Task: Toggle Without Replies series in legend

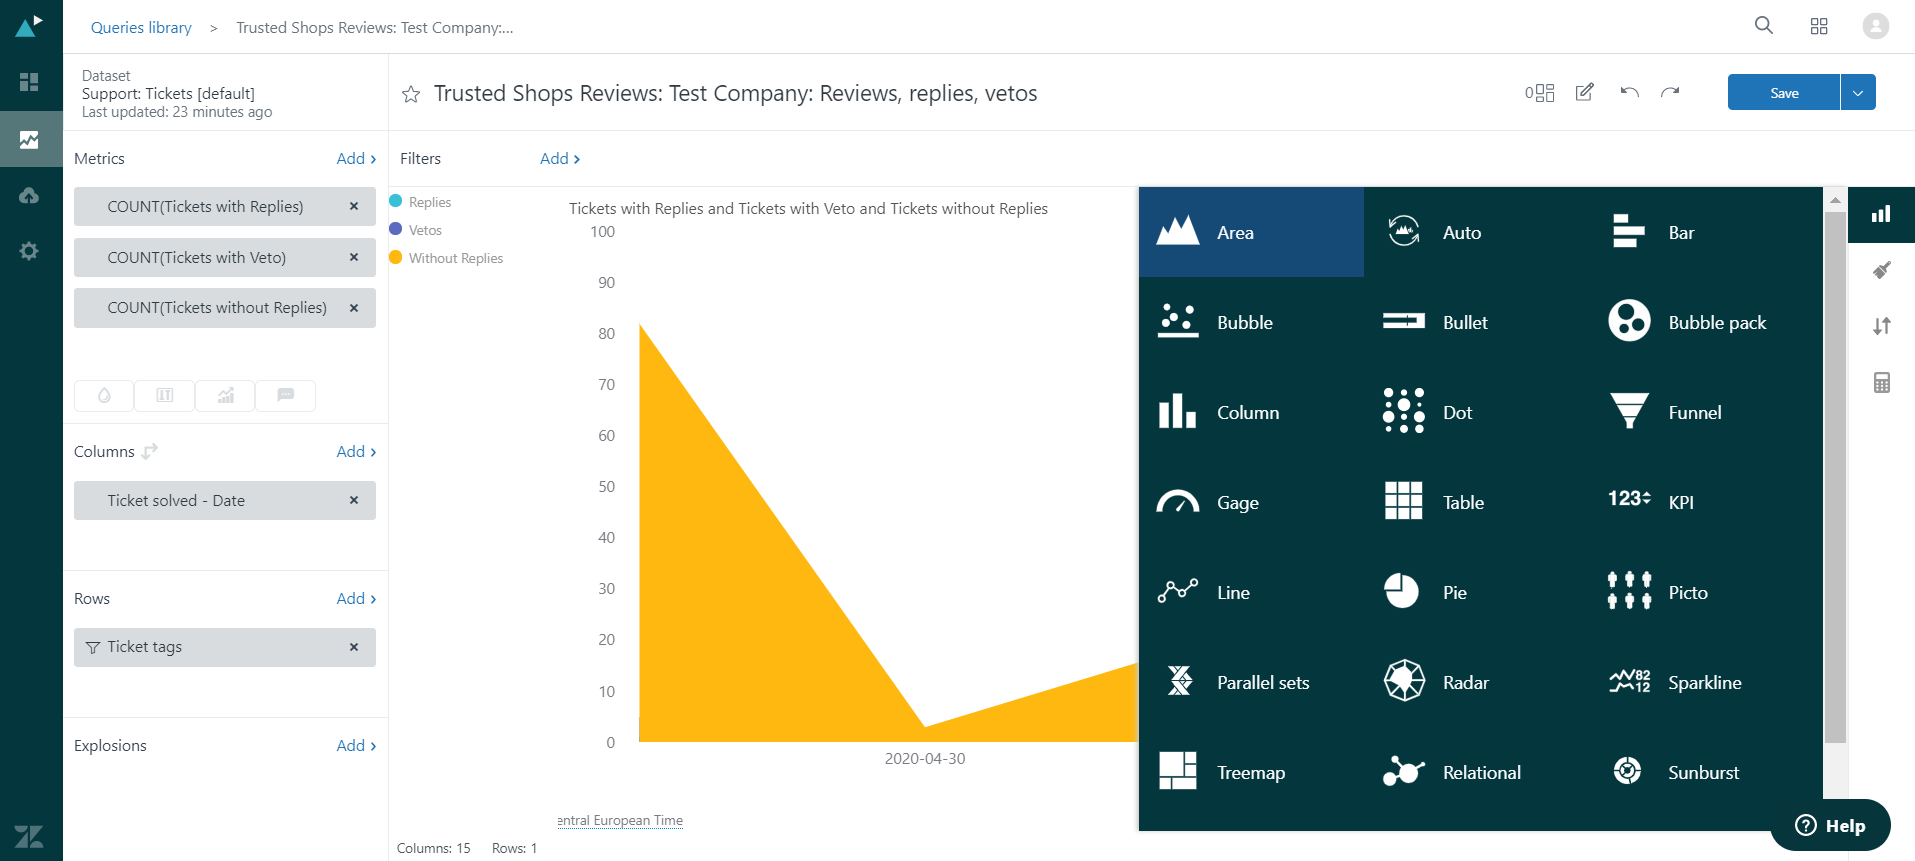Action: (447, 258)
